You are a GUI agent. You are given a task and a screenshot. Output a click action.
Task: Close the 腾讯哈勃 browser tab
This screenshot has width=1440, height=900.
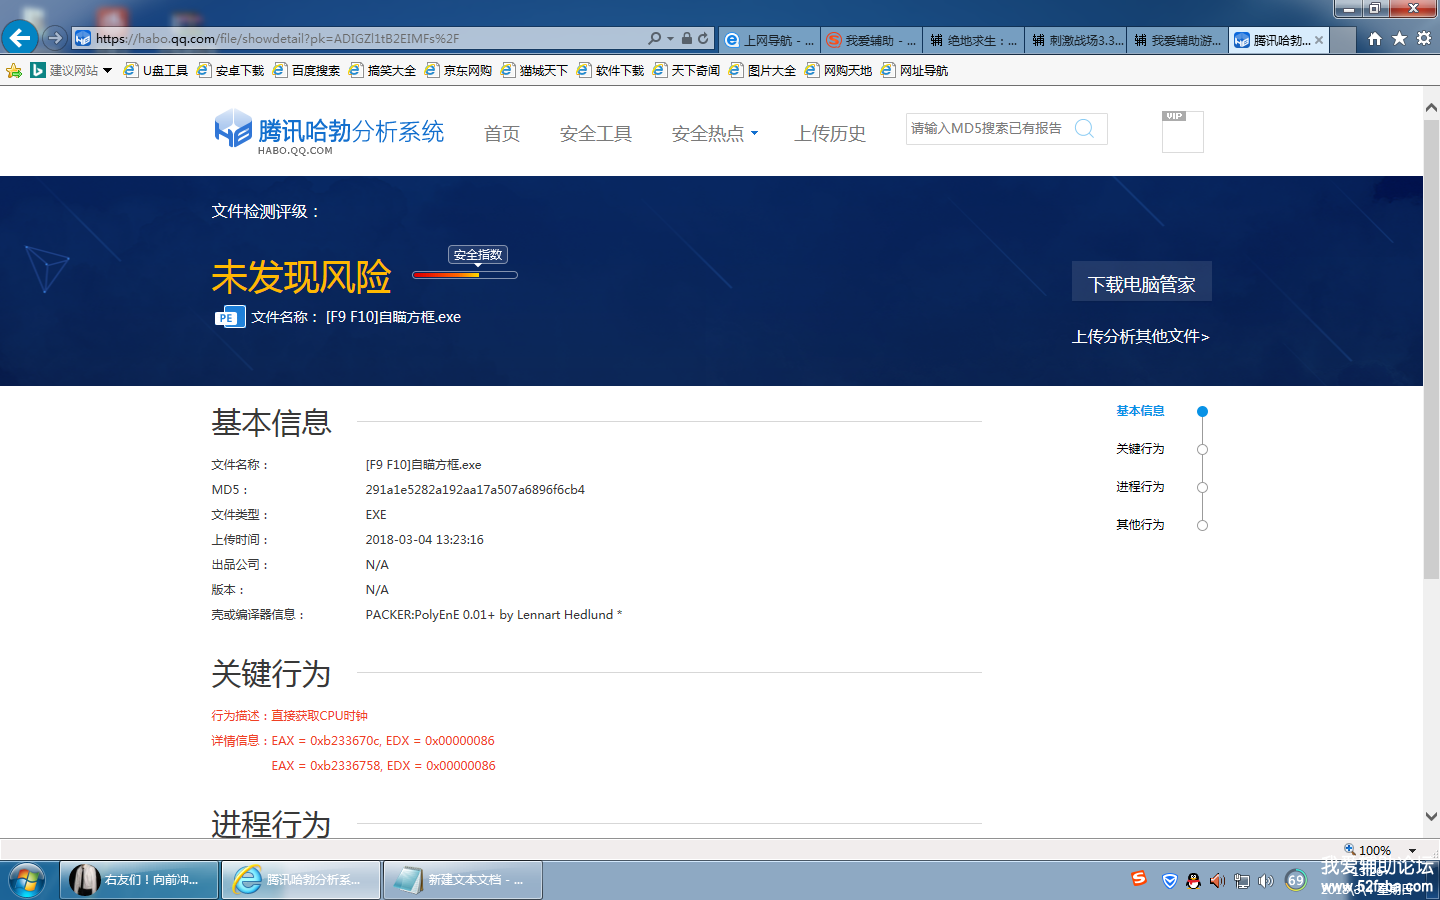(x=1319, y=40)
